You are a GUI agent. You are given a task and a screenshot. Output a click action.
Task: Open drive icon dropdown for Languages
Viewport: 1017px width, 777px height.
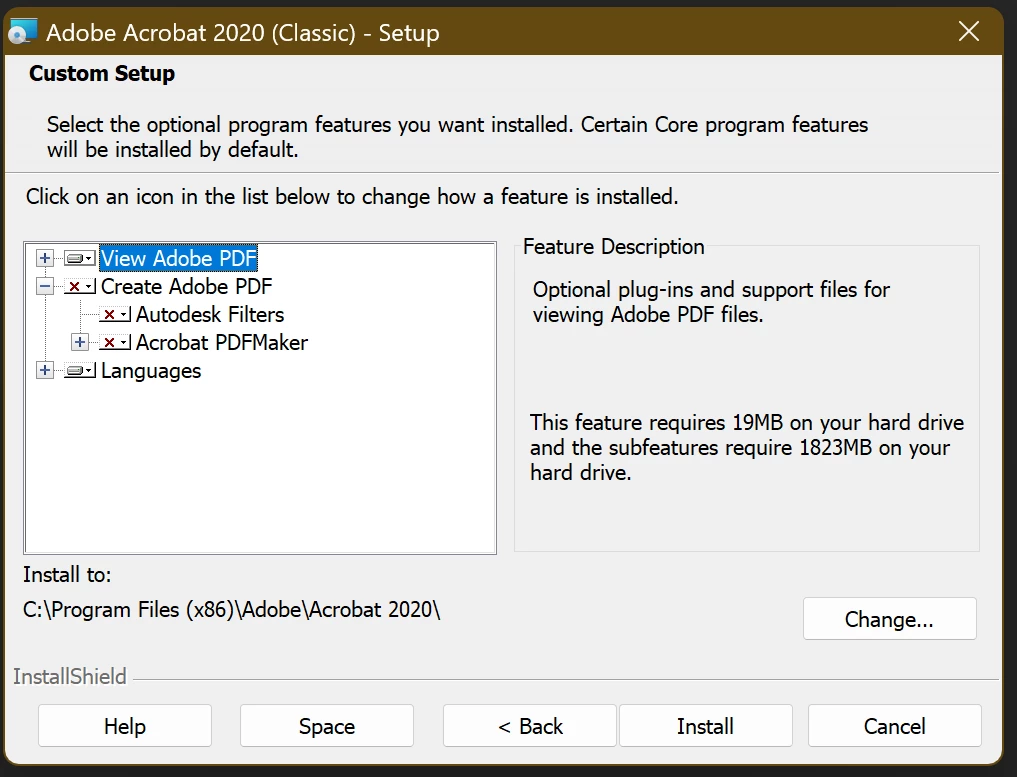(x=80, y=371)
